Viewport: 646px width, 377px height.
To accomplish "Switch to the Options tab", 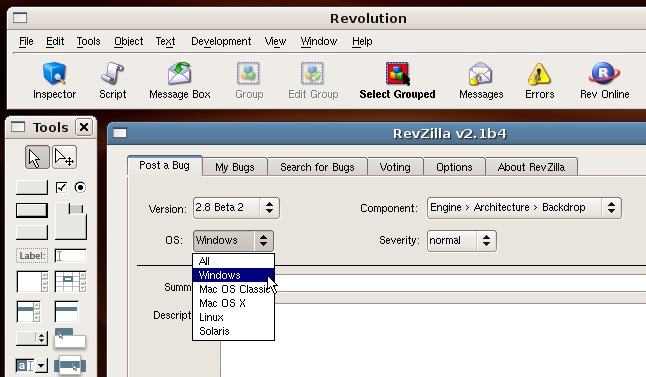I will 454,167.
